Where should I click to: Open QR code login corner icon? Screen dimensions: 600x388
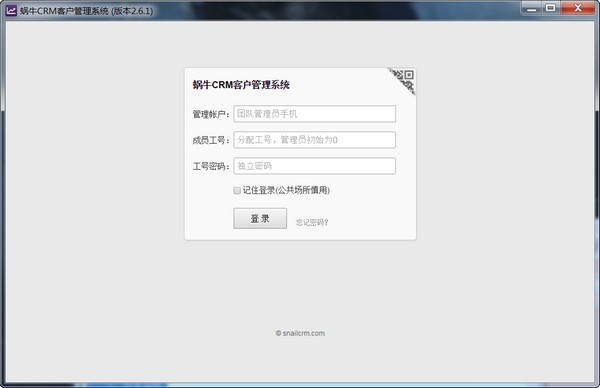(x=403, y=80)
